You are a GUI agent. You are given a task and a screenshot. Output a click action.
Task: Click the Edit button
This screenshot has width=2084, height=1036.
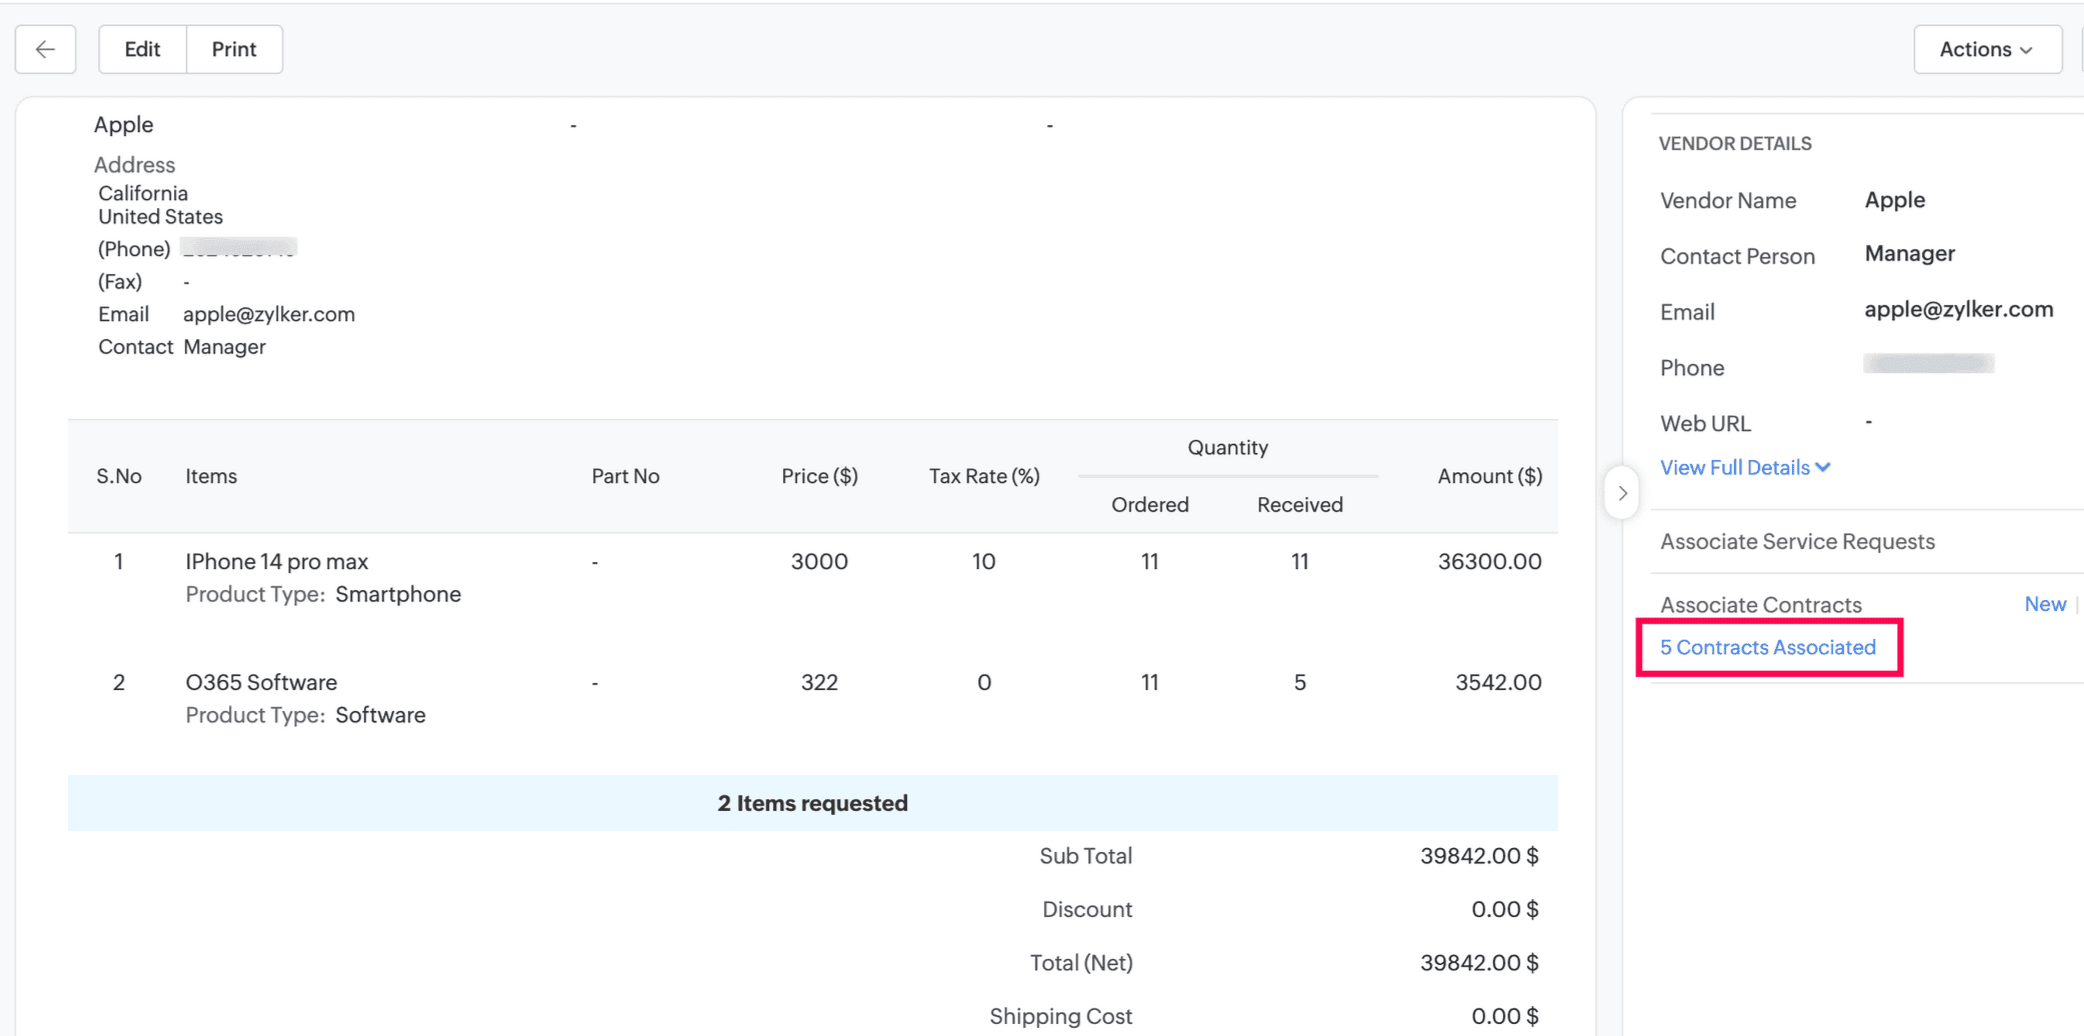142,49
